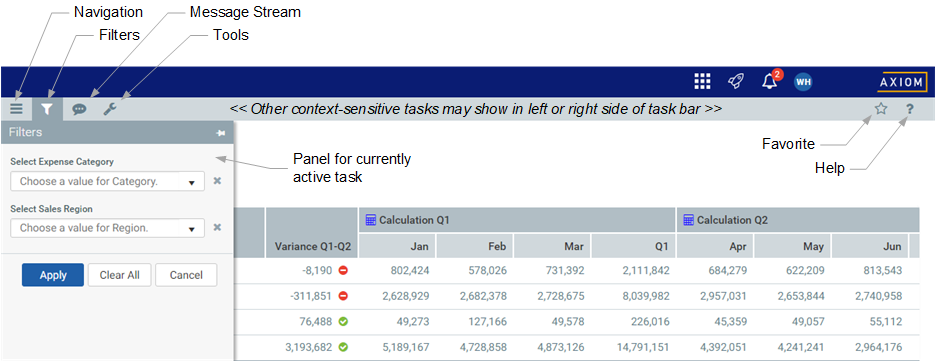Mark page as Favorite with star
The width and height of the screenshot is (936, 361).
click(881, 109)
